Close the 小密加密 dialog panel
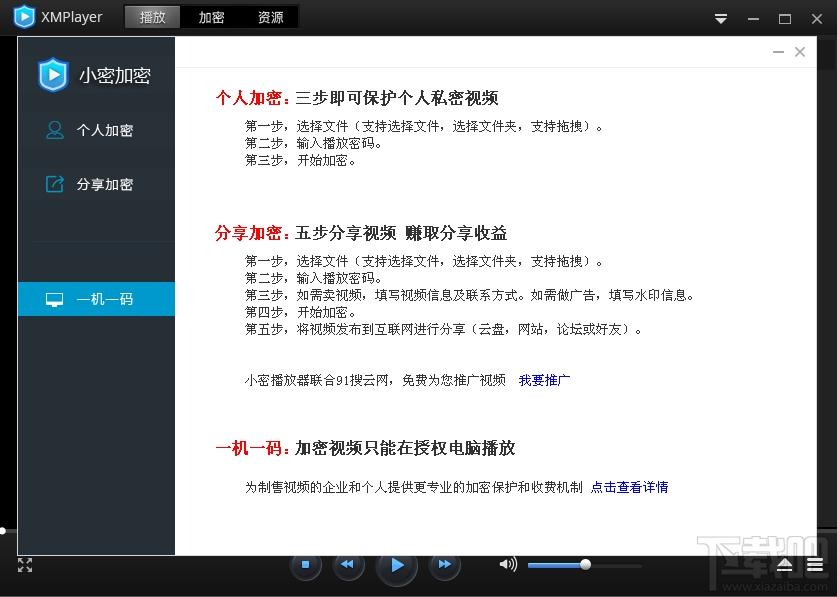The height and width of the screenshot is (597, 837). tap(800, 52)
